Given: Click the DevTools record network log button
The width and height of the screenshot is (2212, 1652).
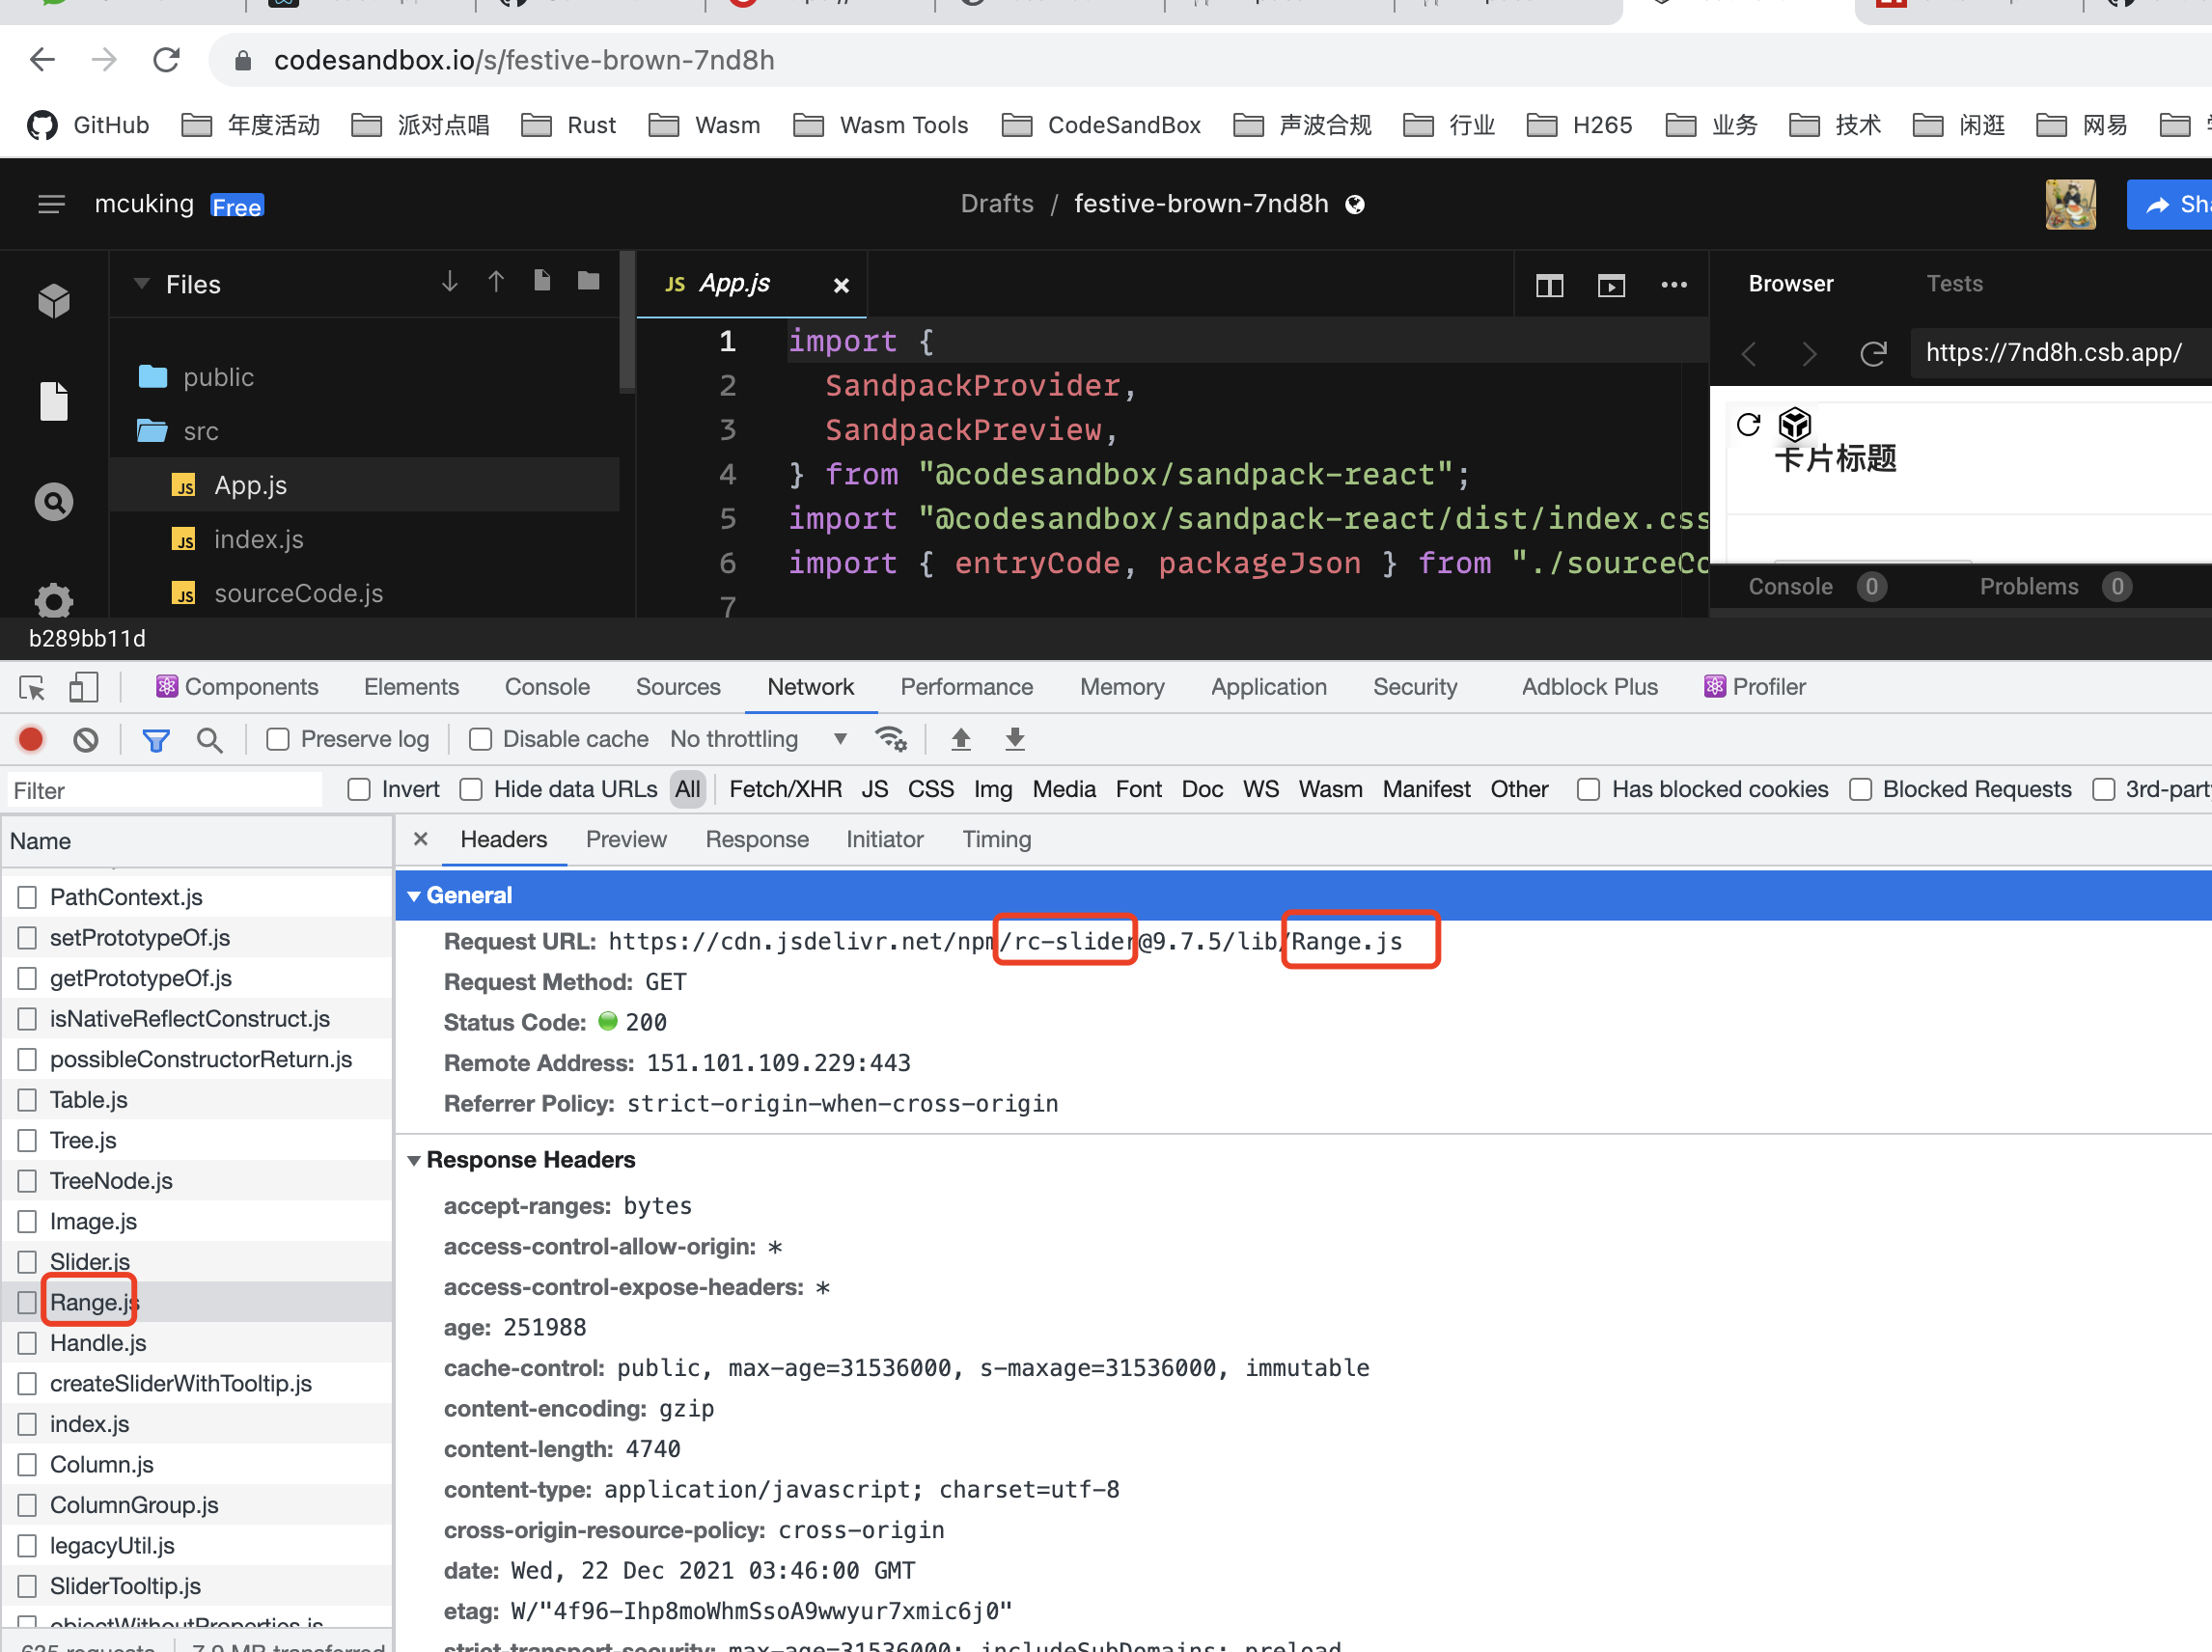Looking at the screenshot, I should coord(31,739).
